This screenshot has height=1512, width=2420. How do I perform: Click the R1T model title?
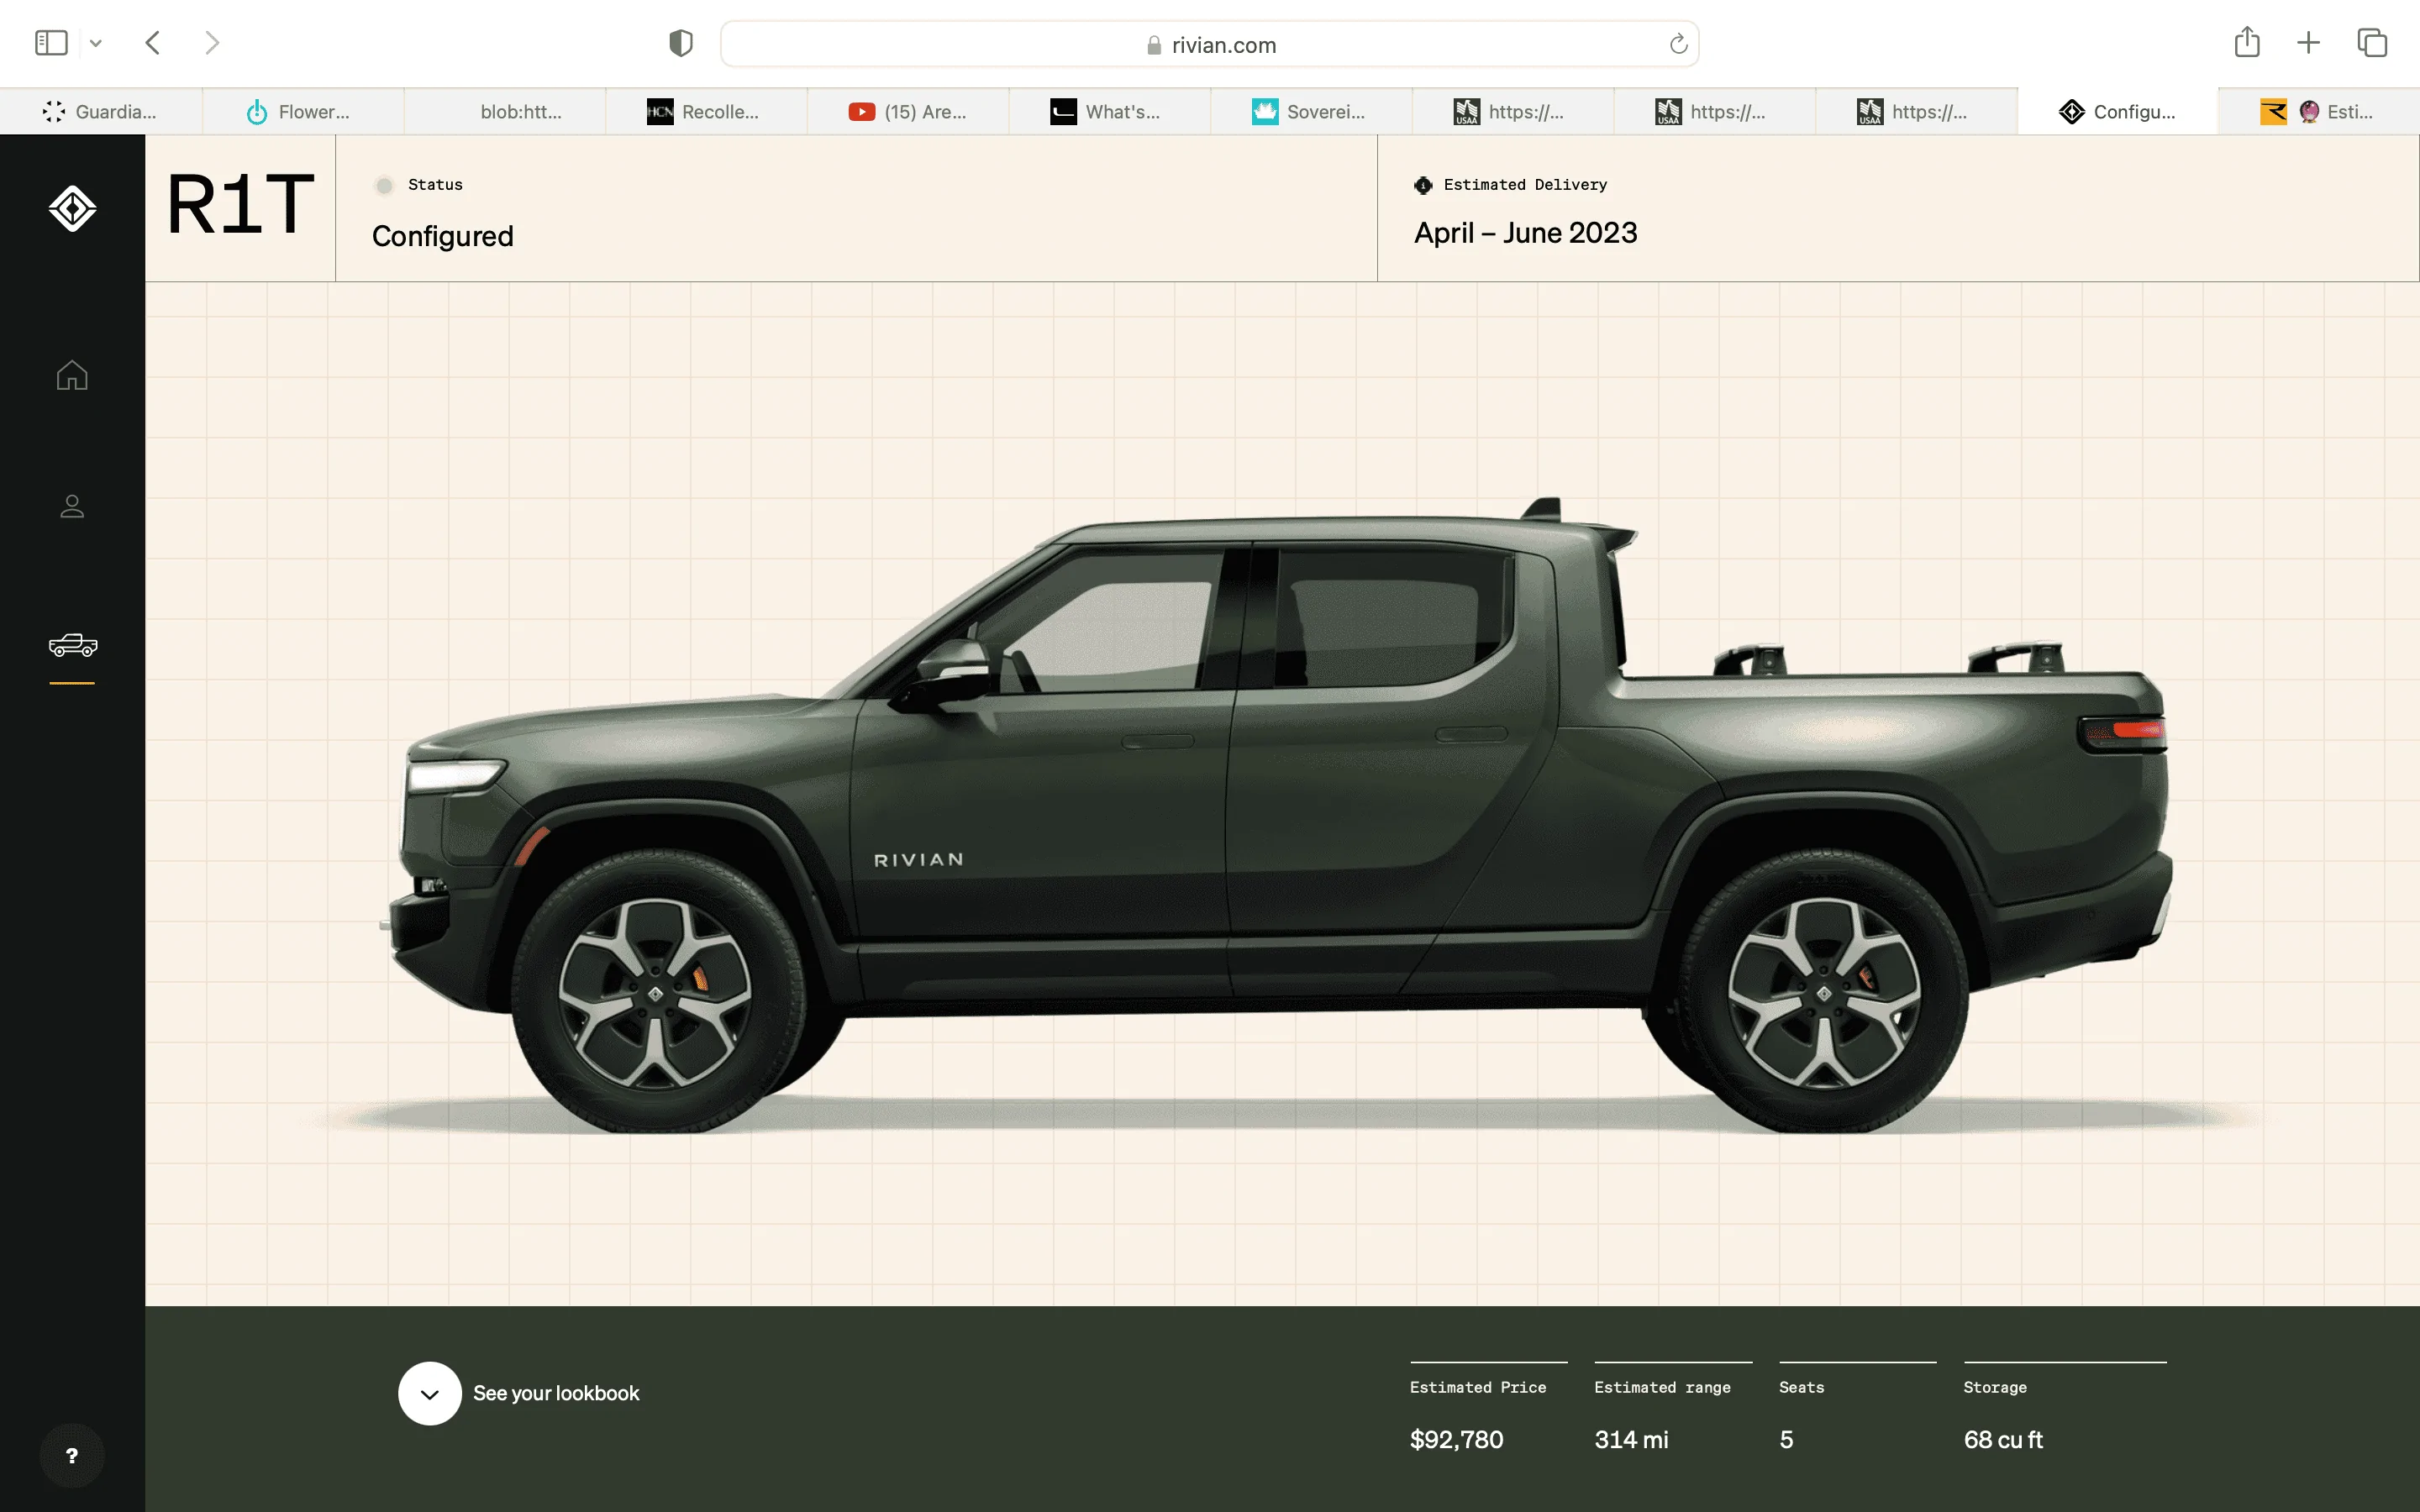pyautogui.click(x=240, y=205)
